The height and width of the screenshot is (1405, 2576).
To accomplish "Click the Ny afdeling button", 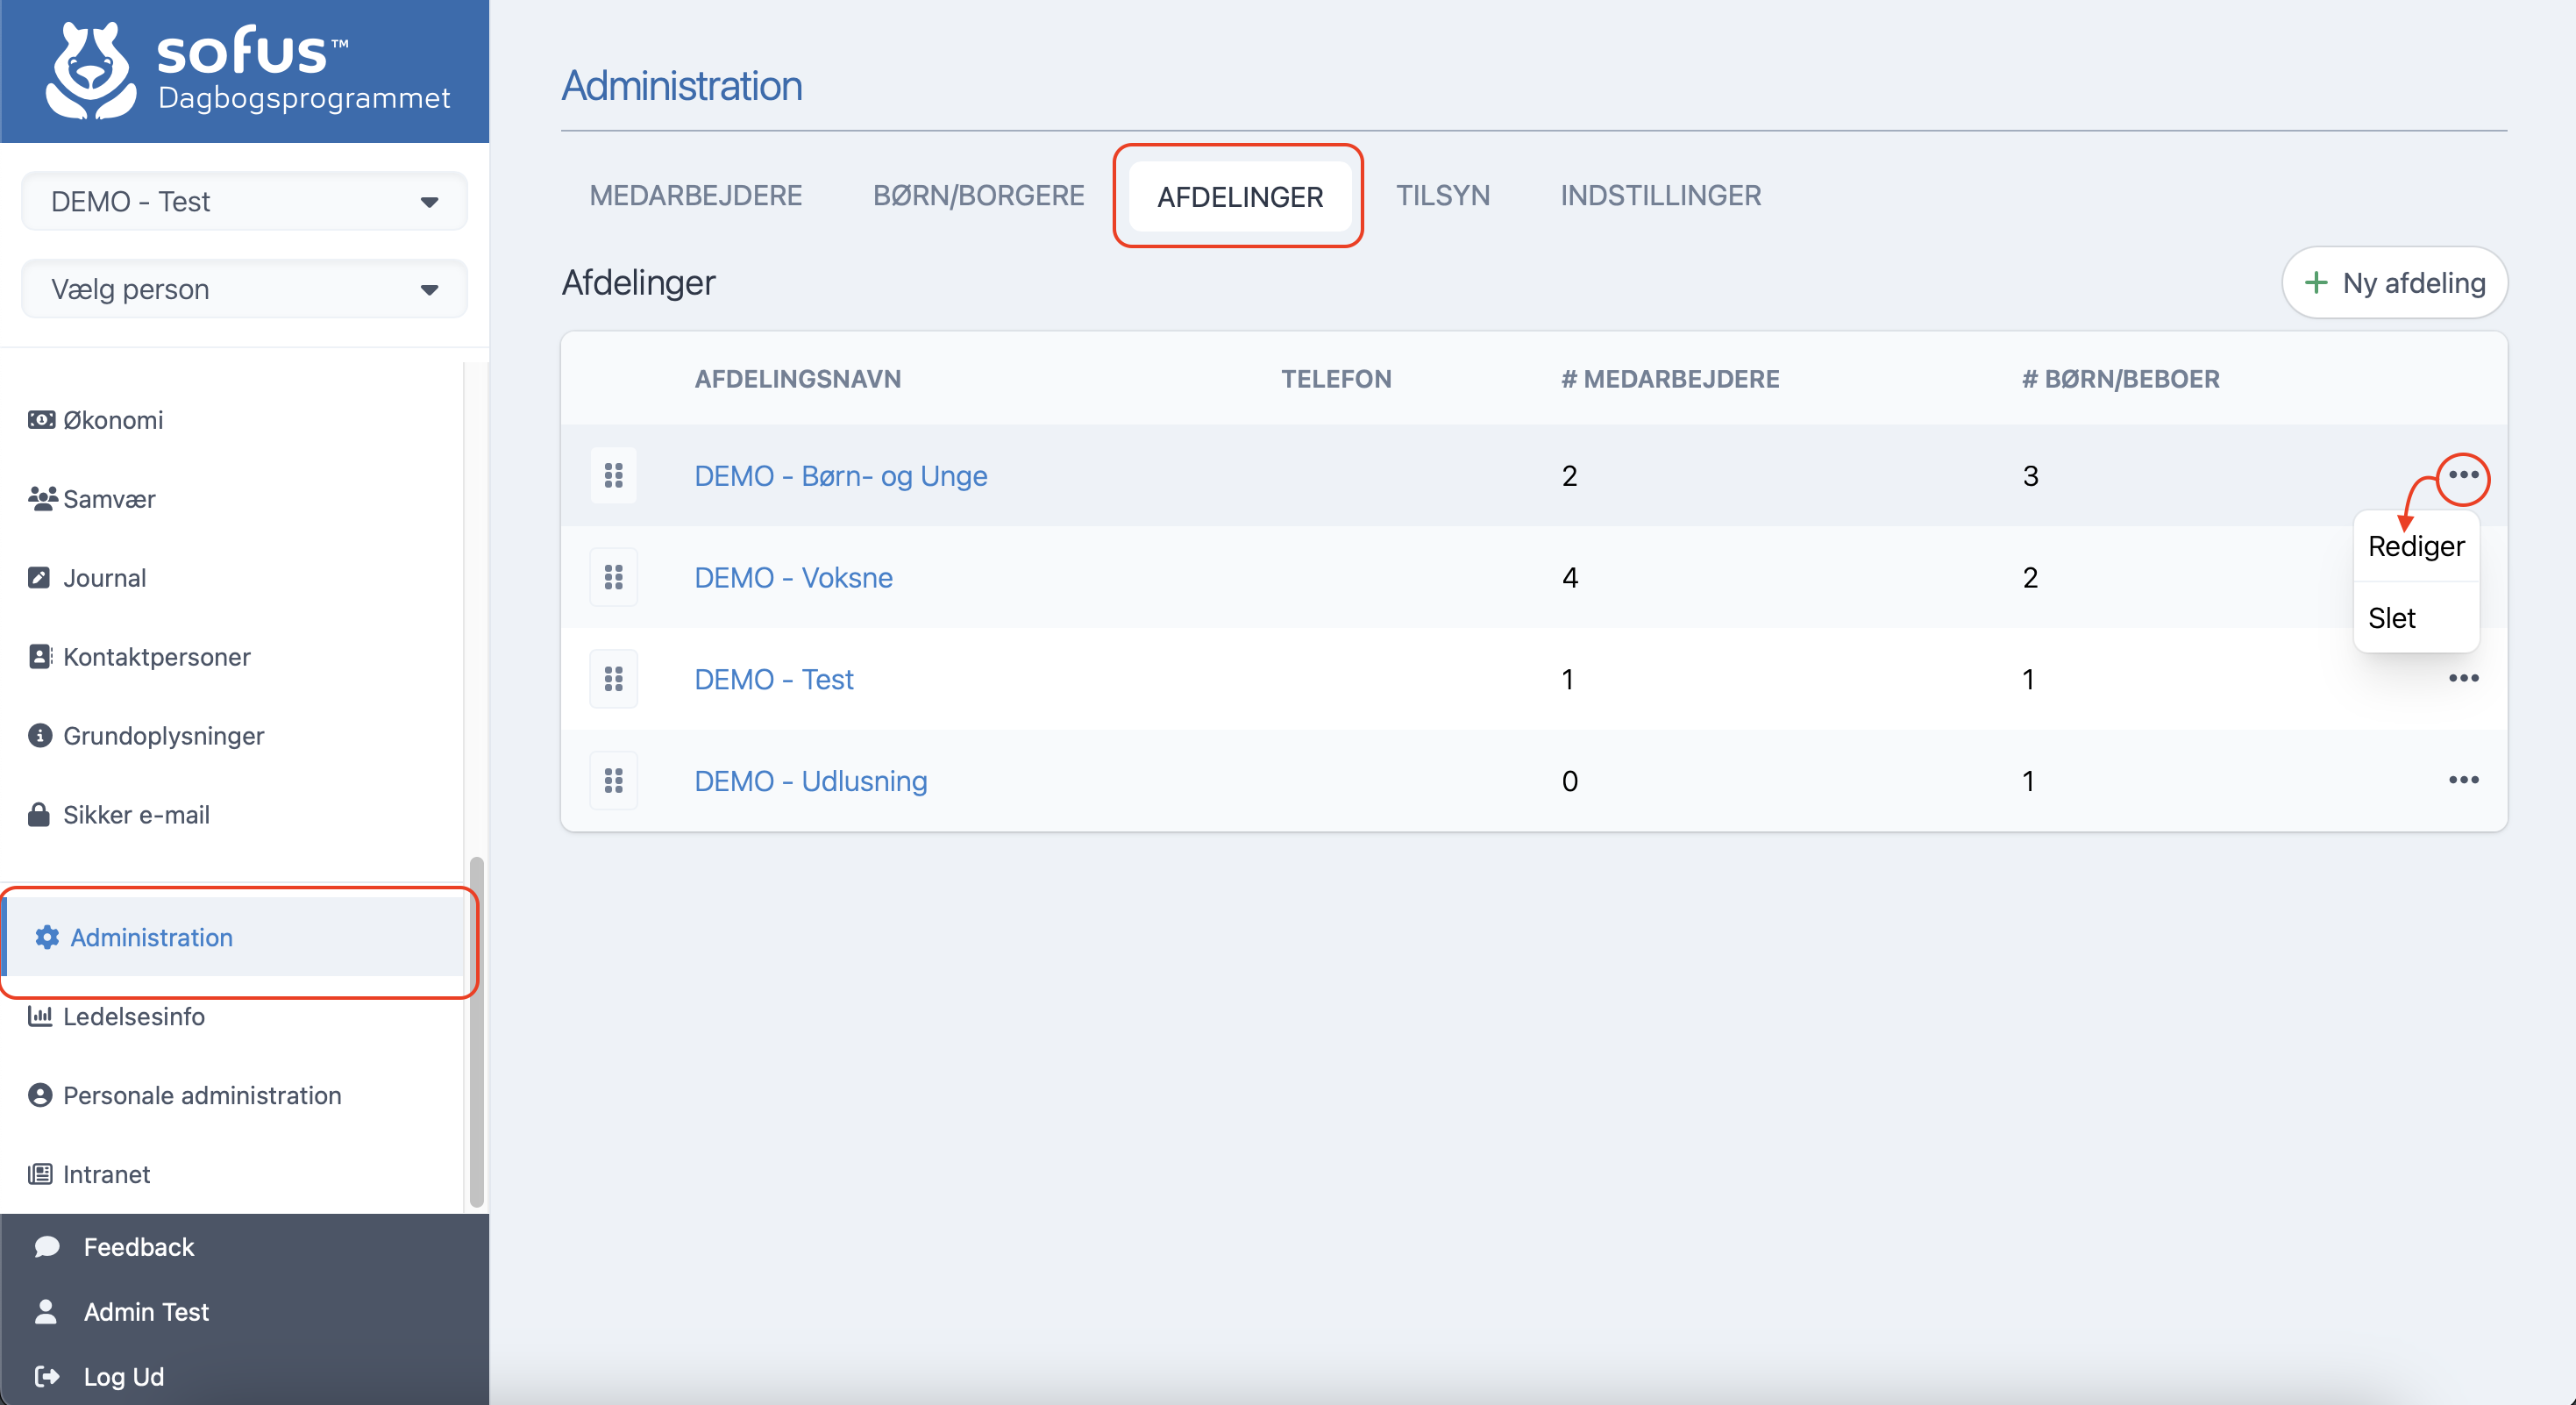I will click(x=2394, y=282).
